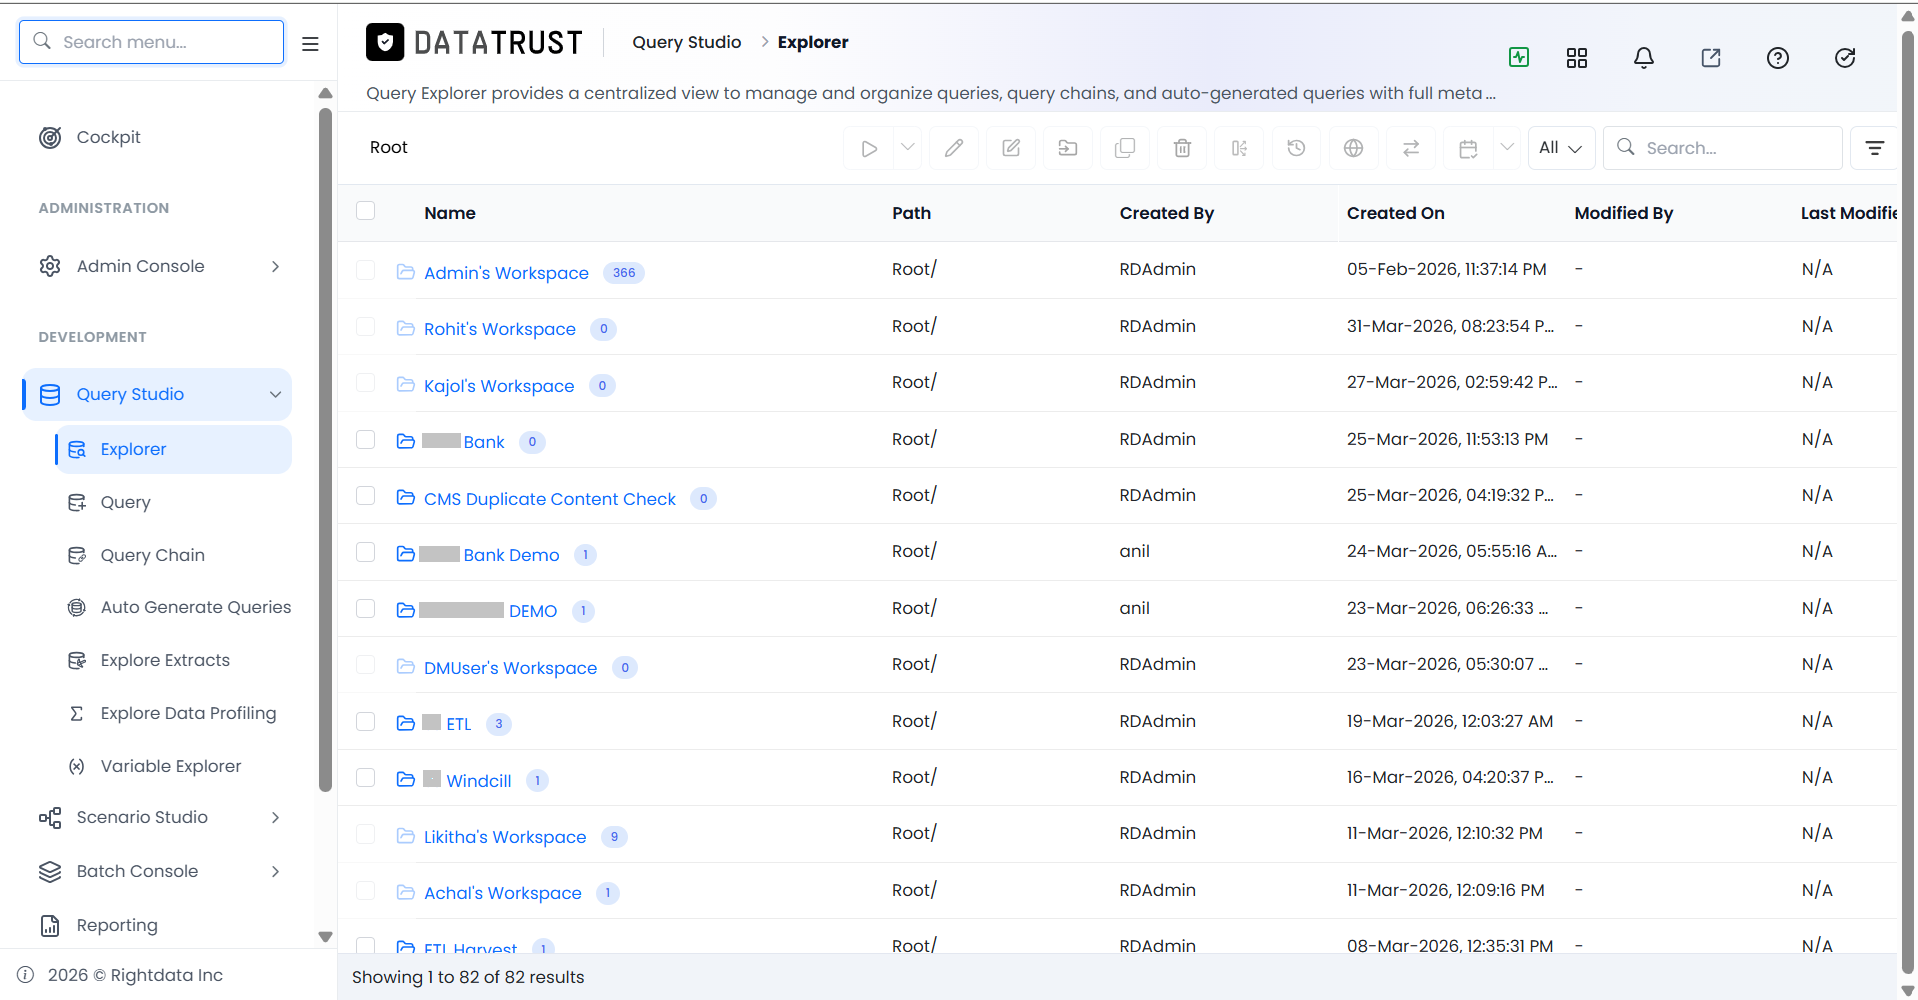Focus the table Search input field
Screen dimensions: 1918x1000
[1723, 148]
